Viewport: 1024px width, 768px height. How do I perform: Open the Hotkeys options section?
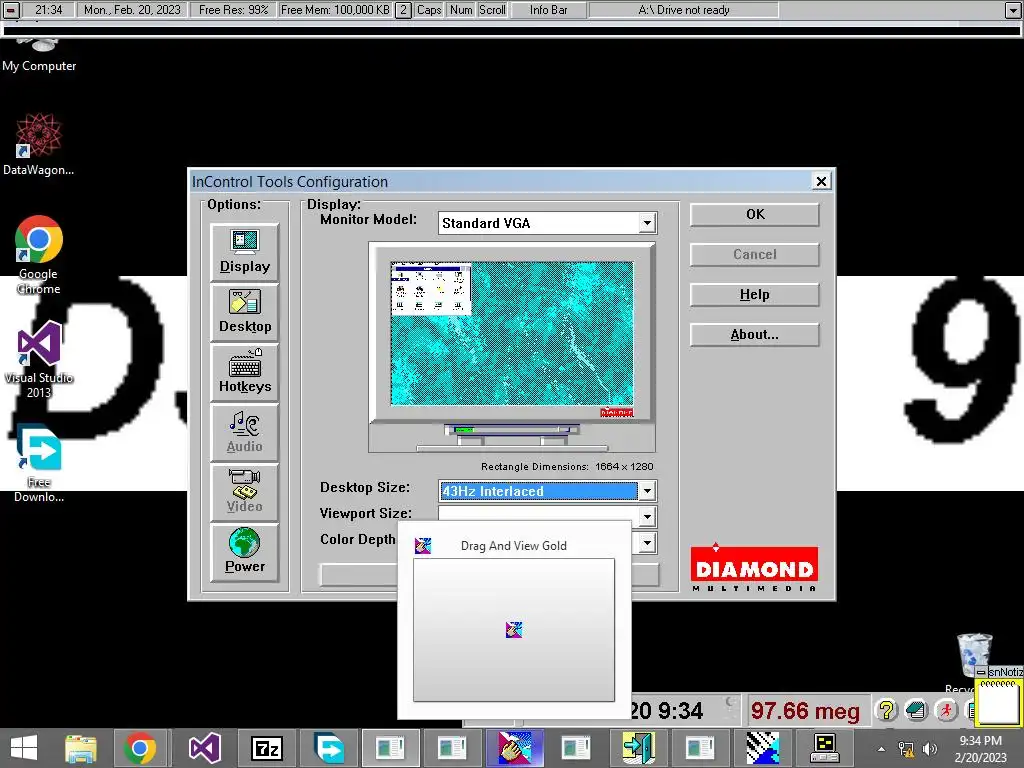point(245,372)
